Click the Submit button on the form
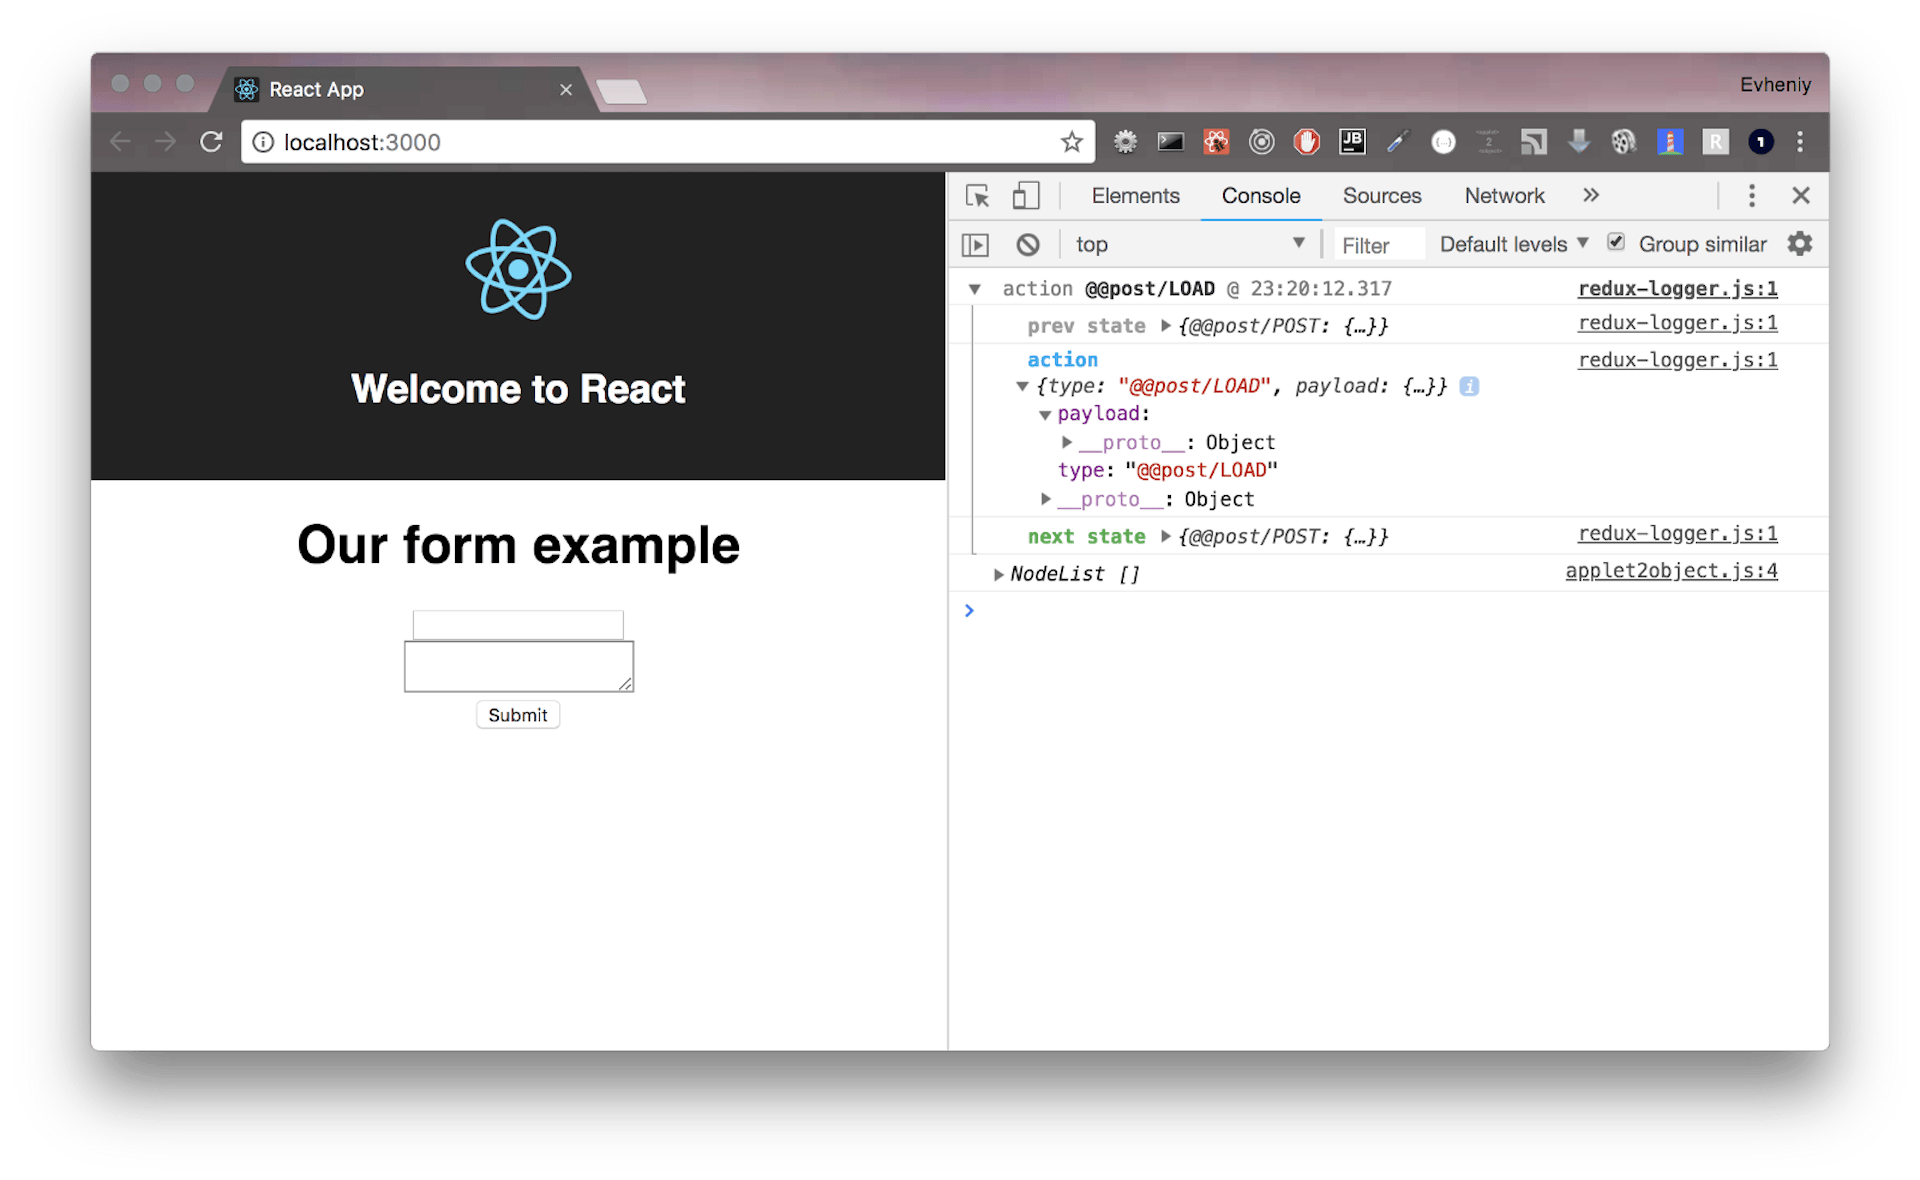1920x1180 pixels. tap(517, 714)
